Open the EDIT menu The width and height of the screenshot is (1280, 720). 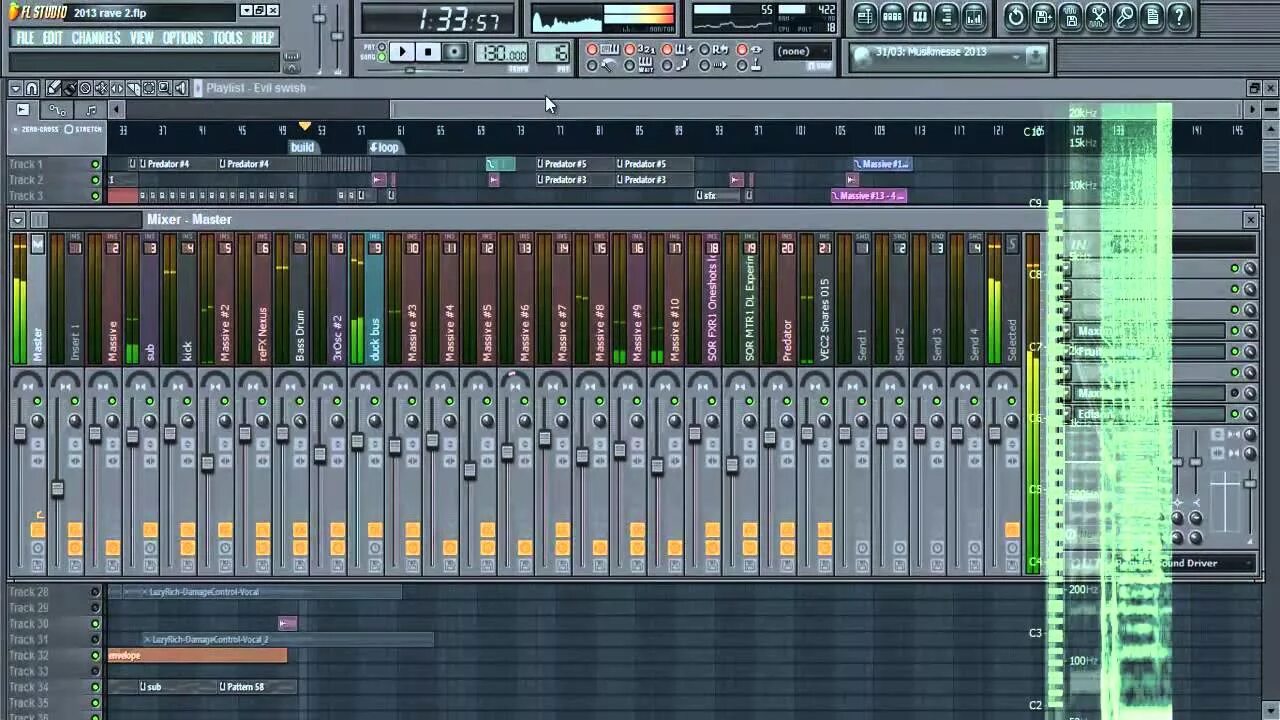point(53,38)
